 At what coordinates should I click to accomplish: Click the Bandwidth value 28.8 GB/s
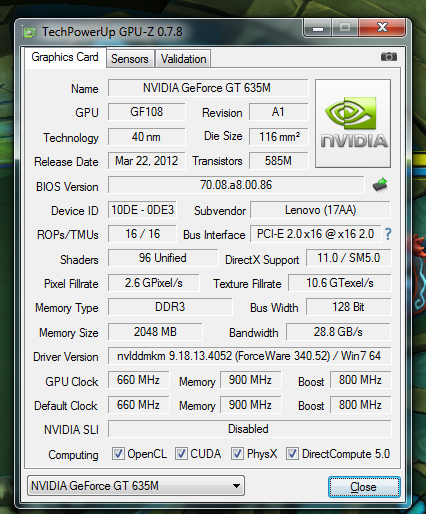click(338, 332)
